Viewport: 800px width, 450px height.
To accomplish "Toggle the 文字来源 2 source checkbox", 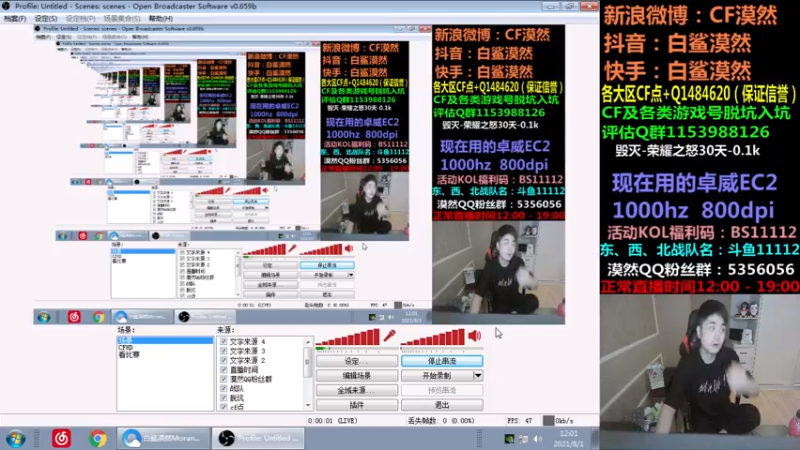I will pyautogui.click(x=223, y=360).
